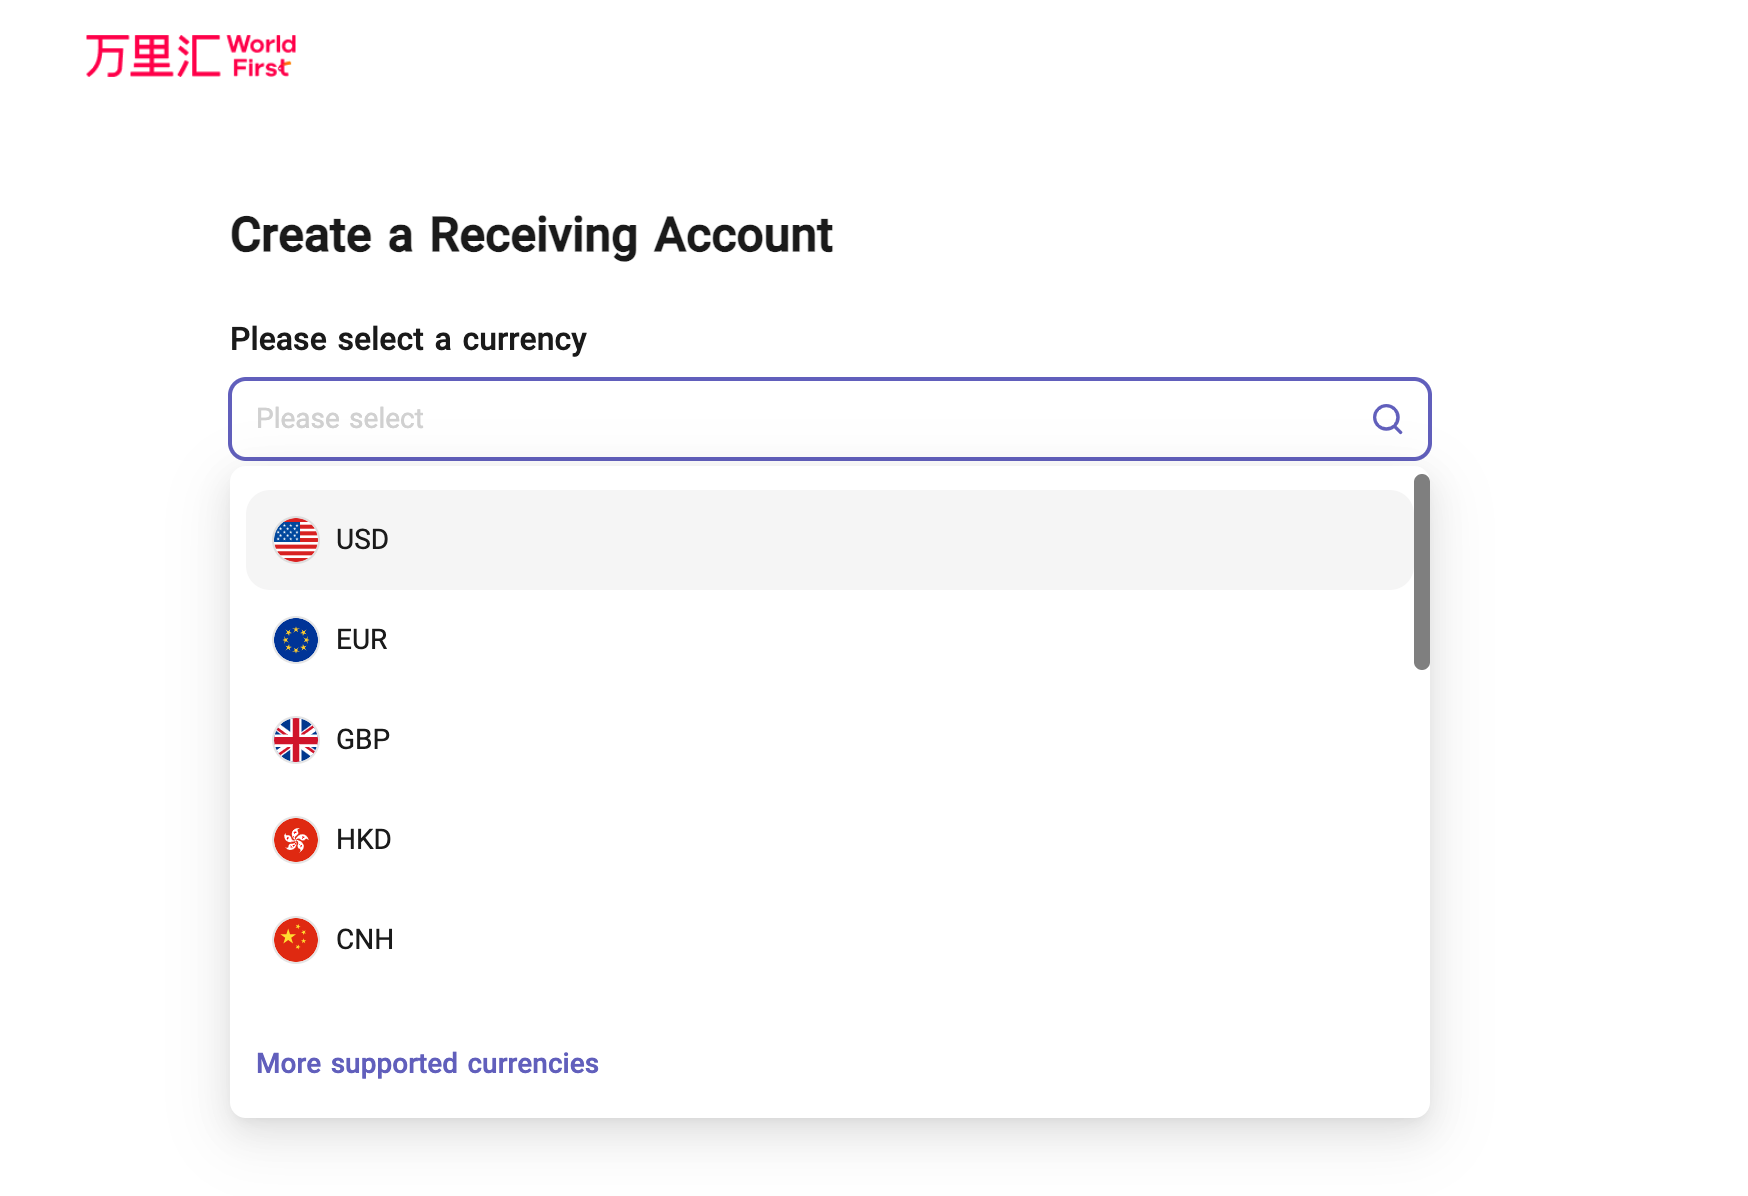Click the China flag icon
The width and height of the screenshot is (1748, 1196).
(296, 940)
